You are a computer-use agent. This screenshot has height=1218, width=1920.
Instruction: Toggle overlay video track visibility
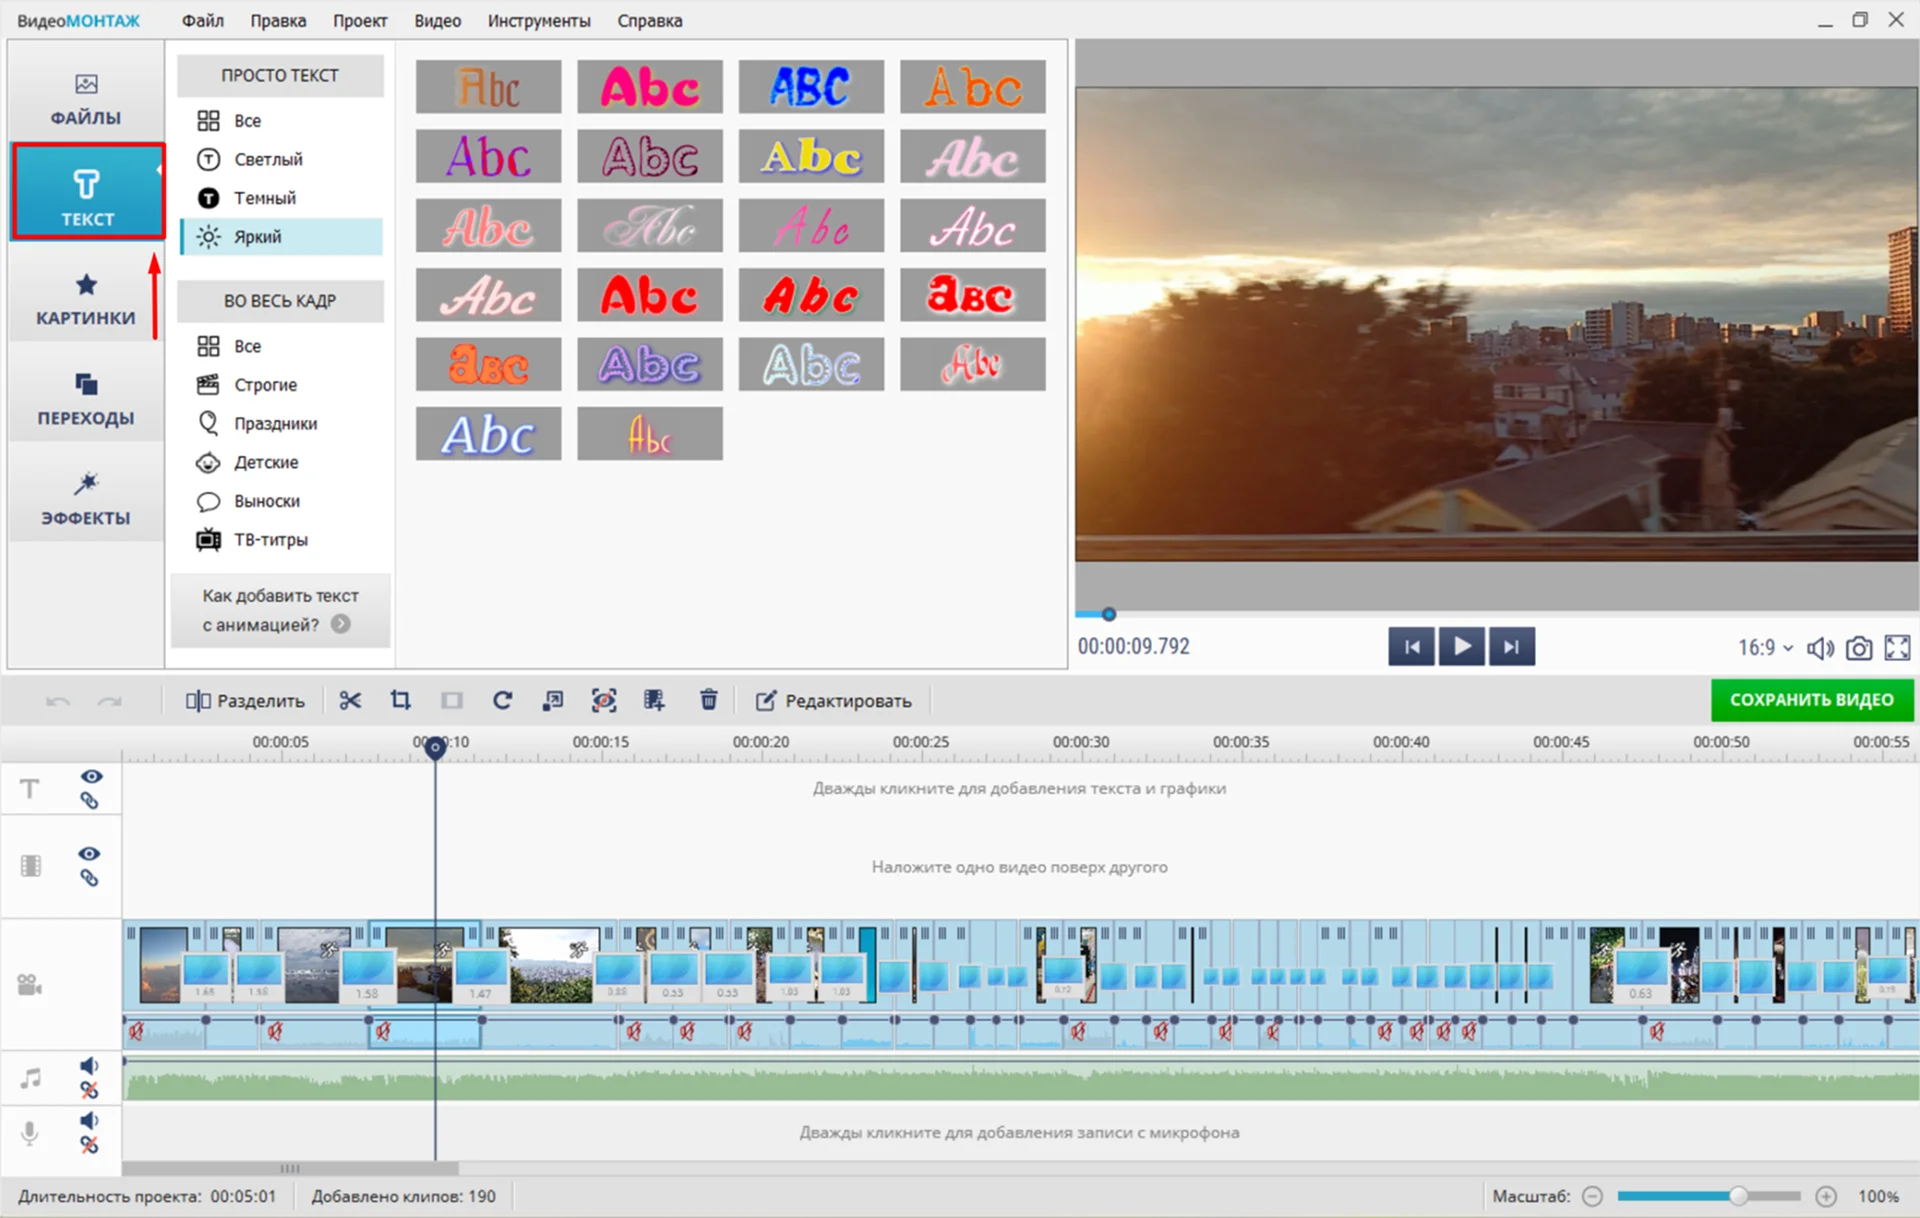[89, 854]
